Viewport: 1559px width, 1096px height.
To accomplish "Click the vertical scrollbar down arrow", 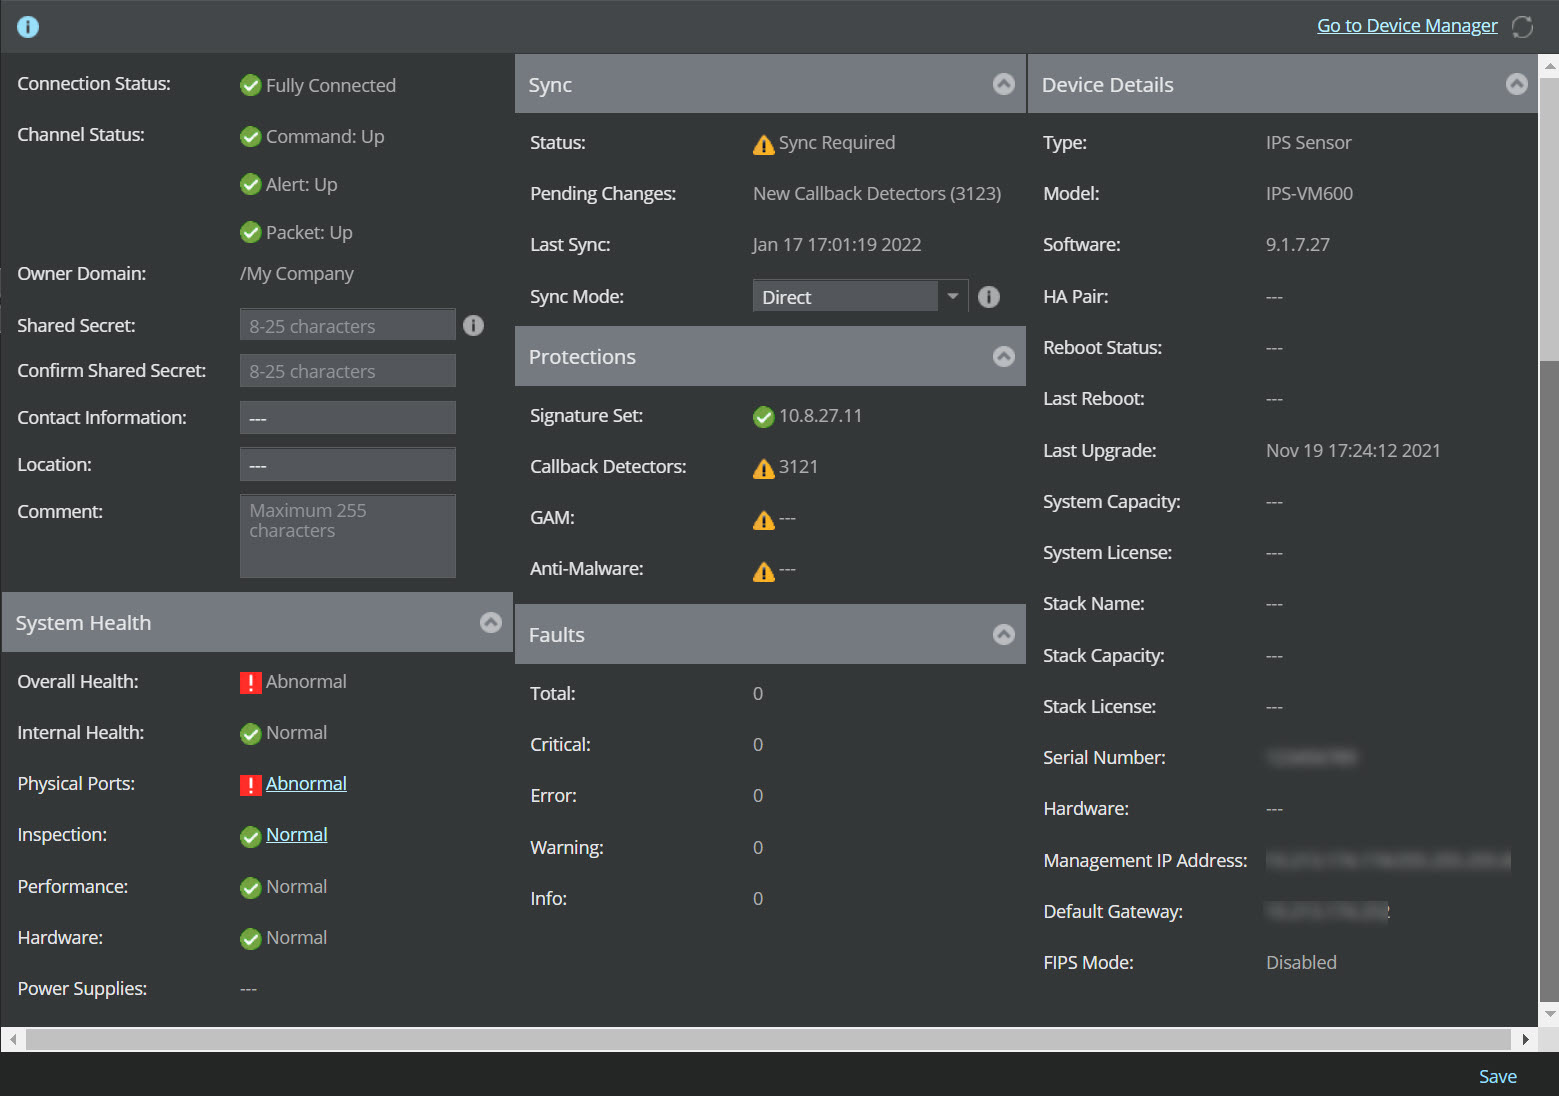I will click(1550, 1014).
